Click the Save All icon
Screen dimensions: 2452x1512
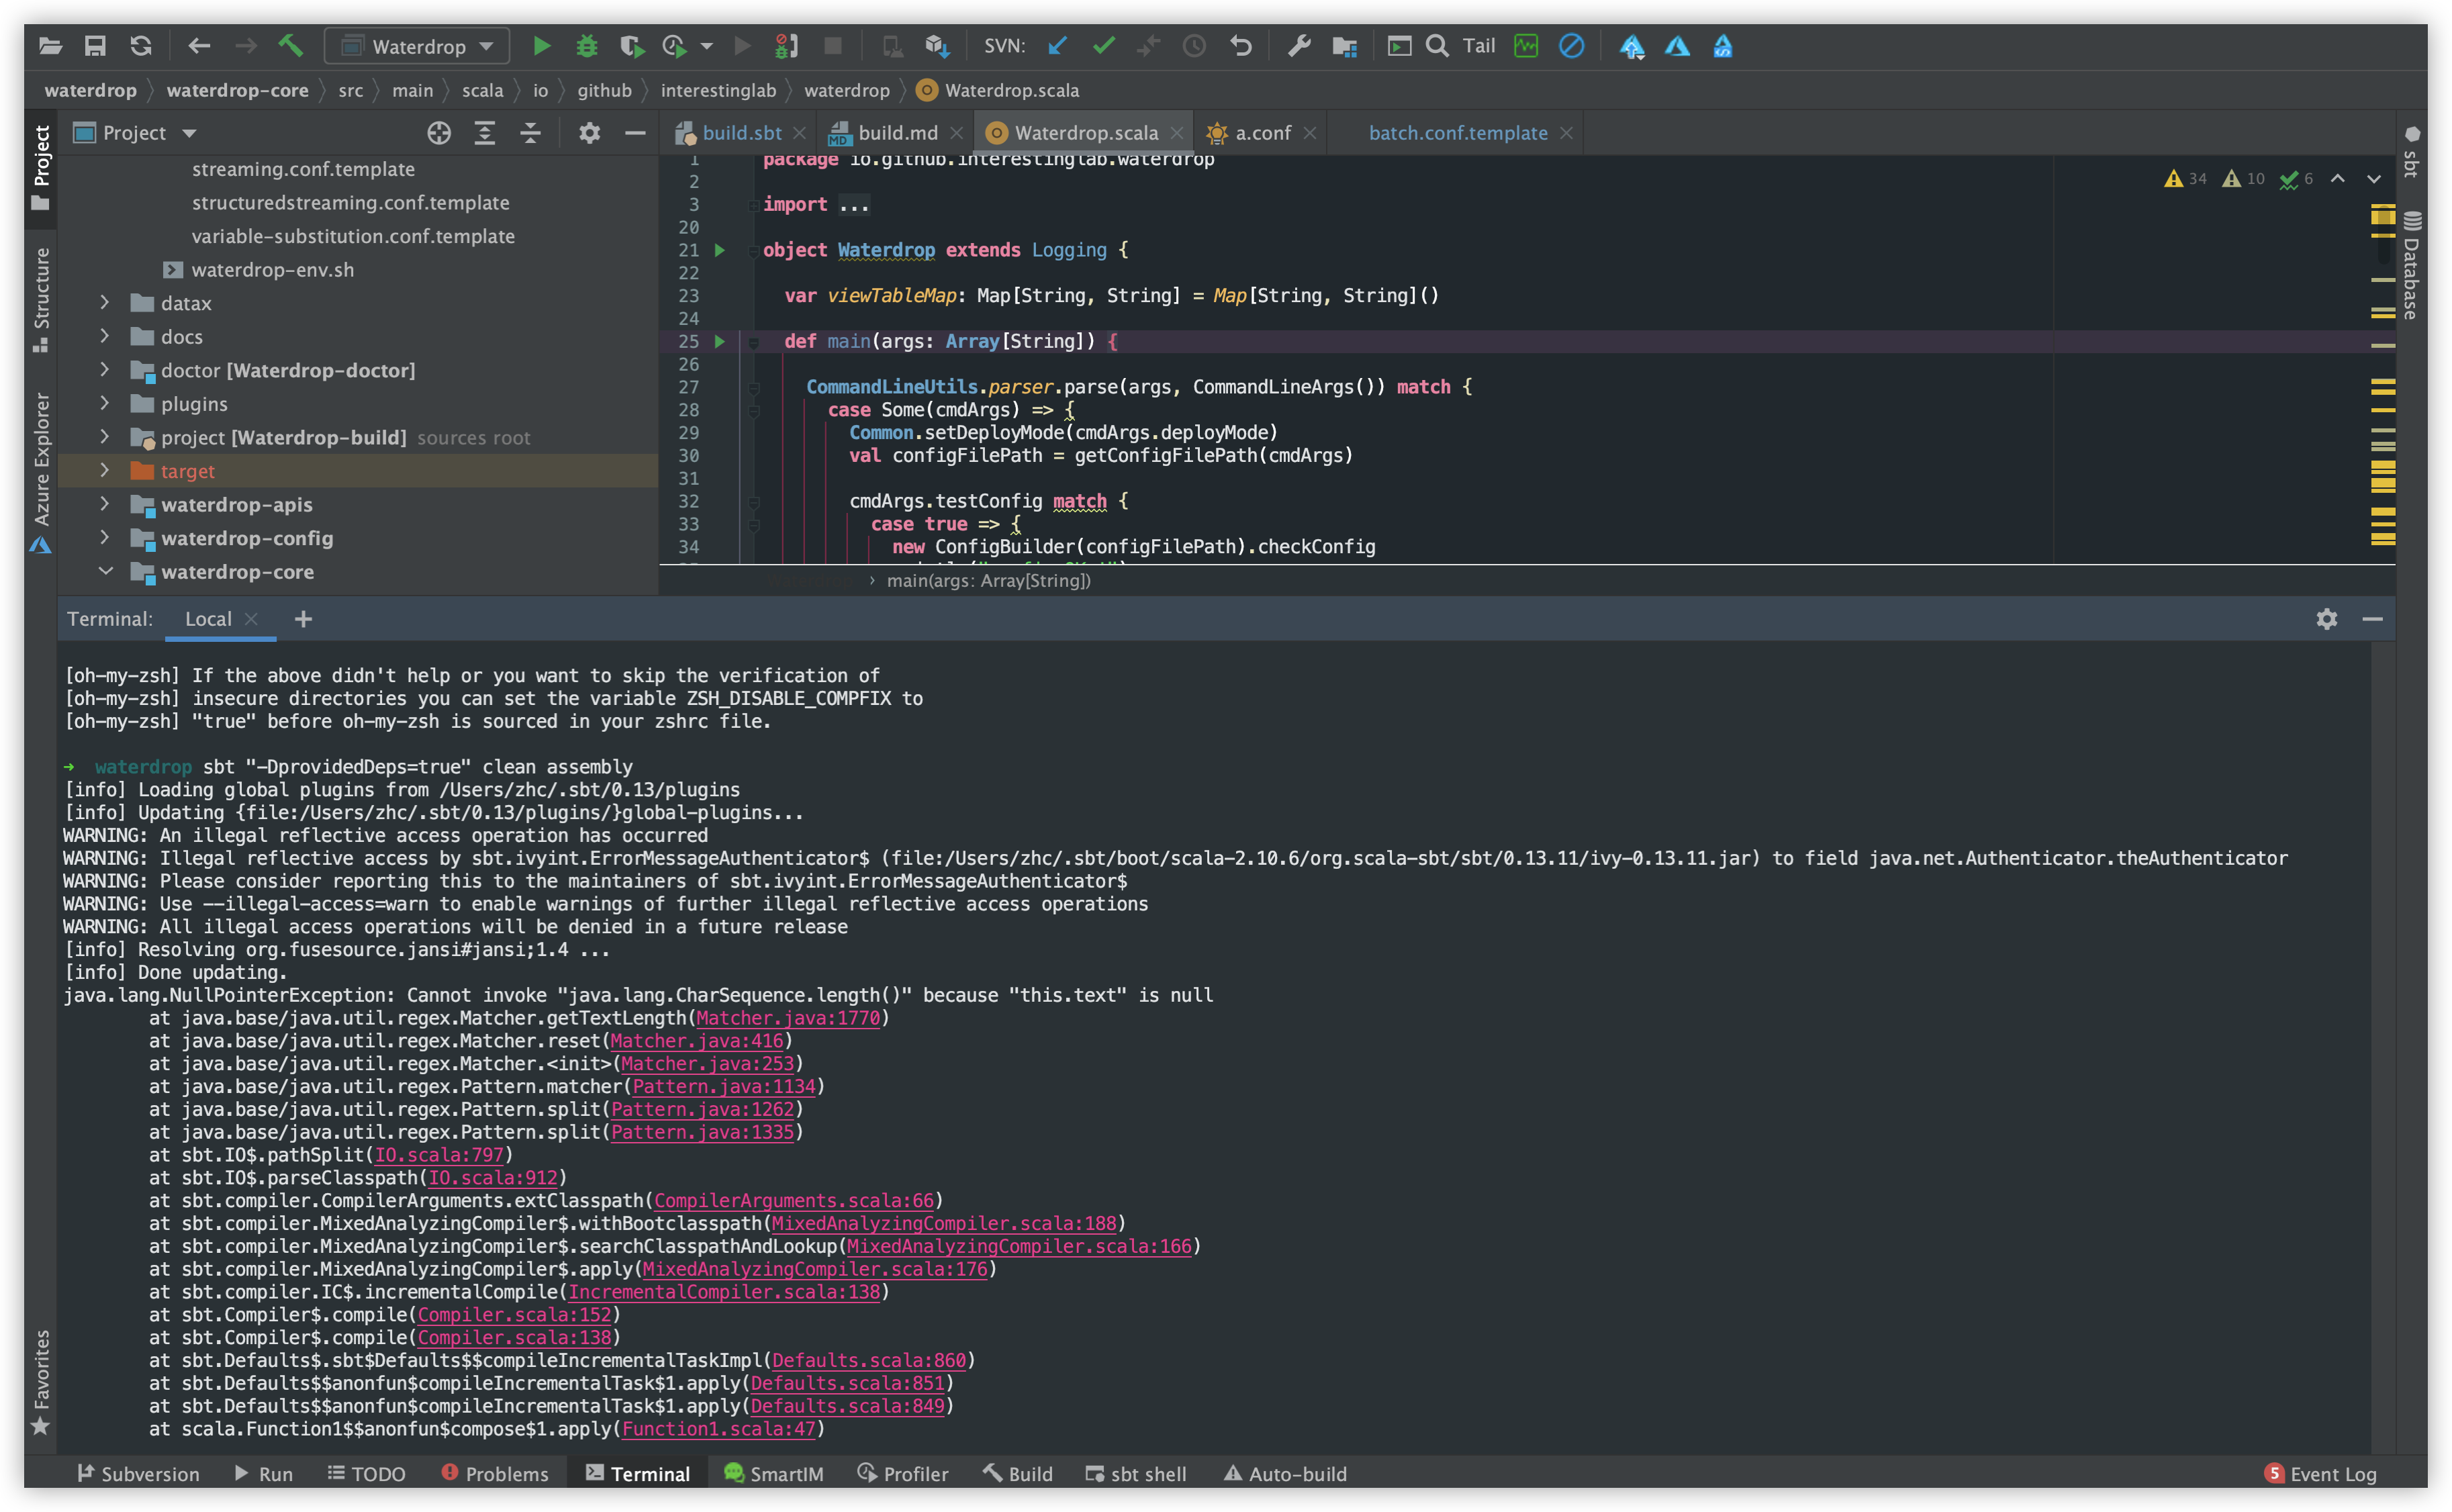click(x=95, y=46)
